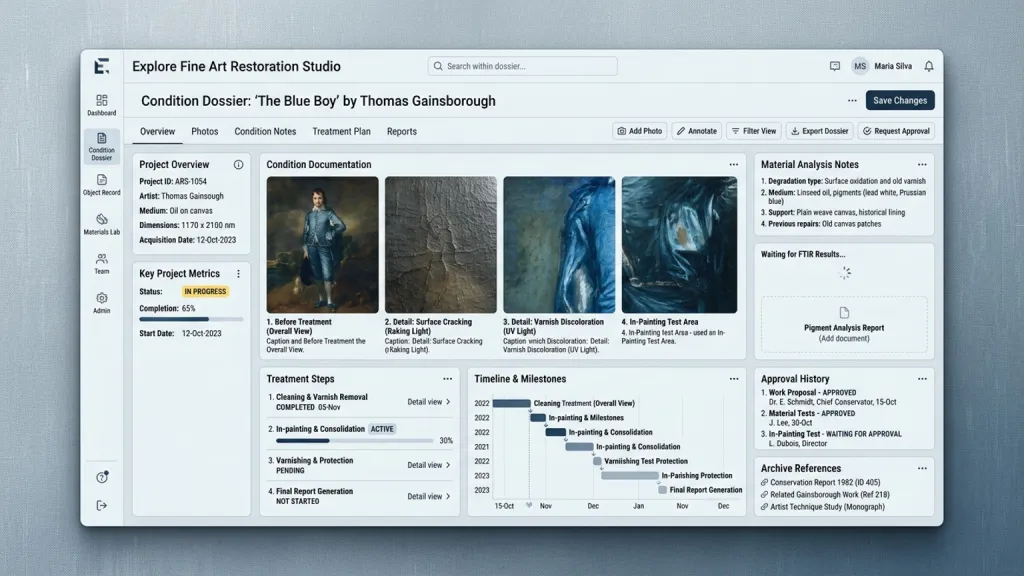The width and height of the screenshot is (1024, 576).
Task: Click the ACTIVE badge on In-painting step
Action: 382,429
